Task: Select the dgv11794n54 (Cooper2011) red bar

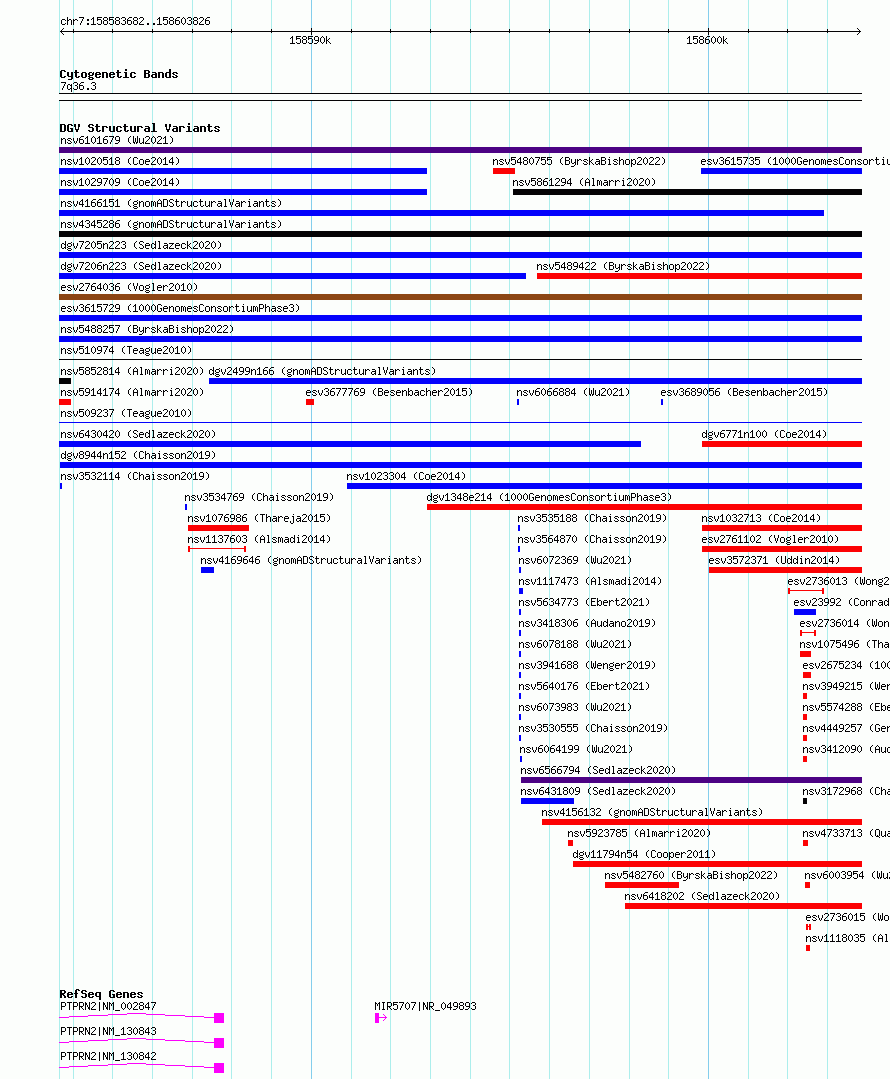Action: tap(717, 864)
